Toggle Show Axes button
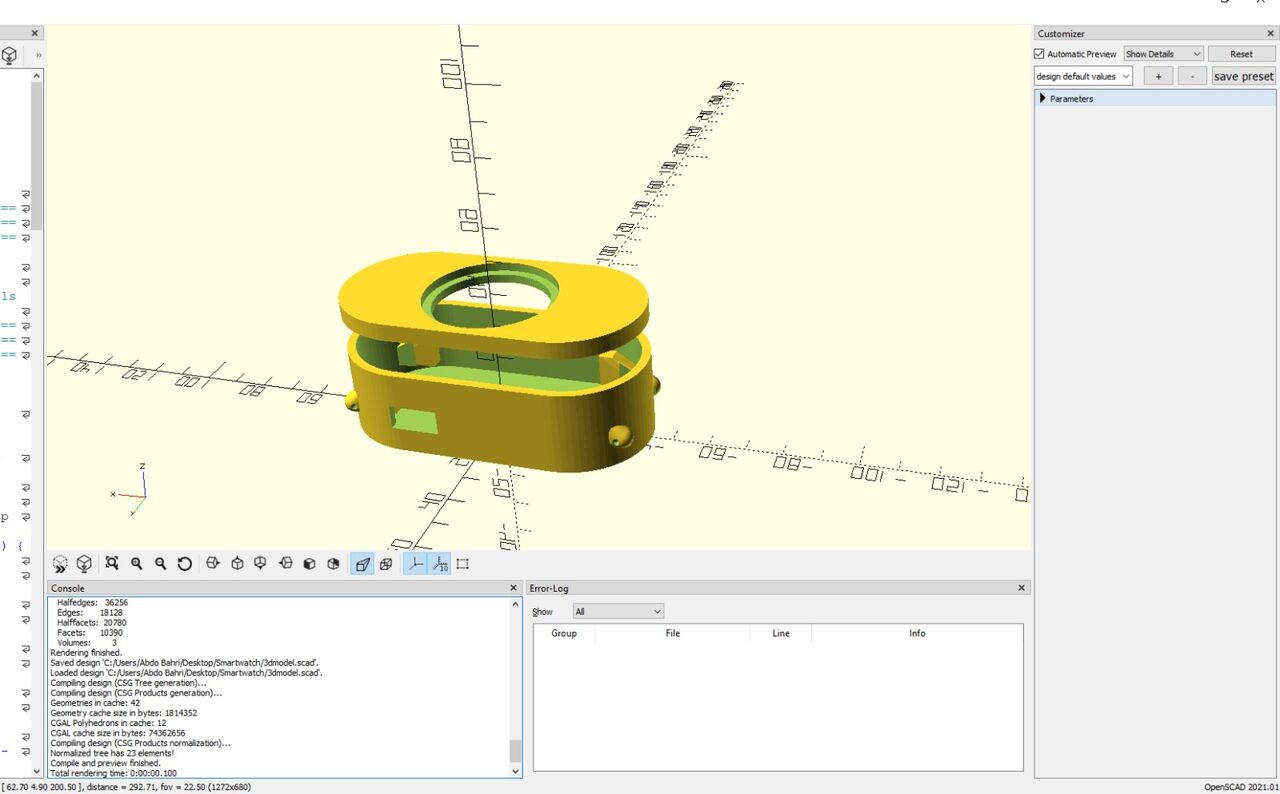 pos(415,564)
